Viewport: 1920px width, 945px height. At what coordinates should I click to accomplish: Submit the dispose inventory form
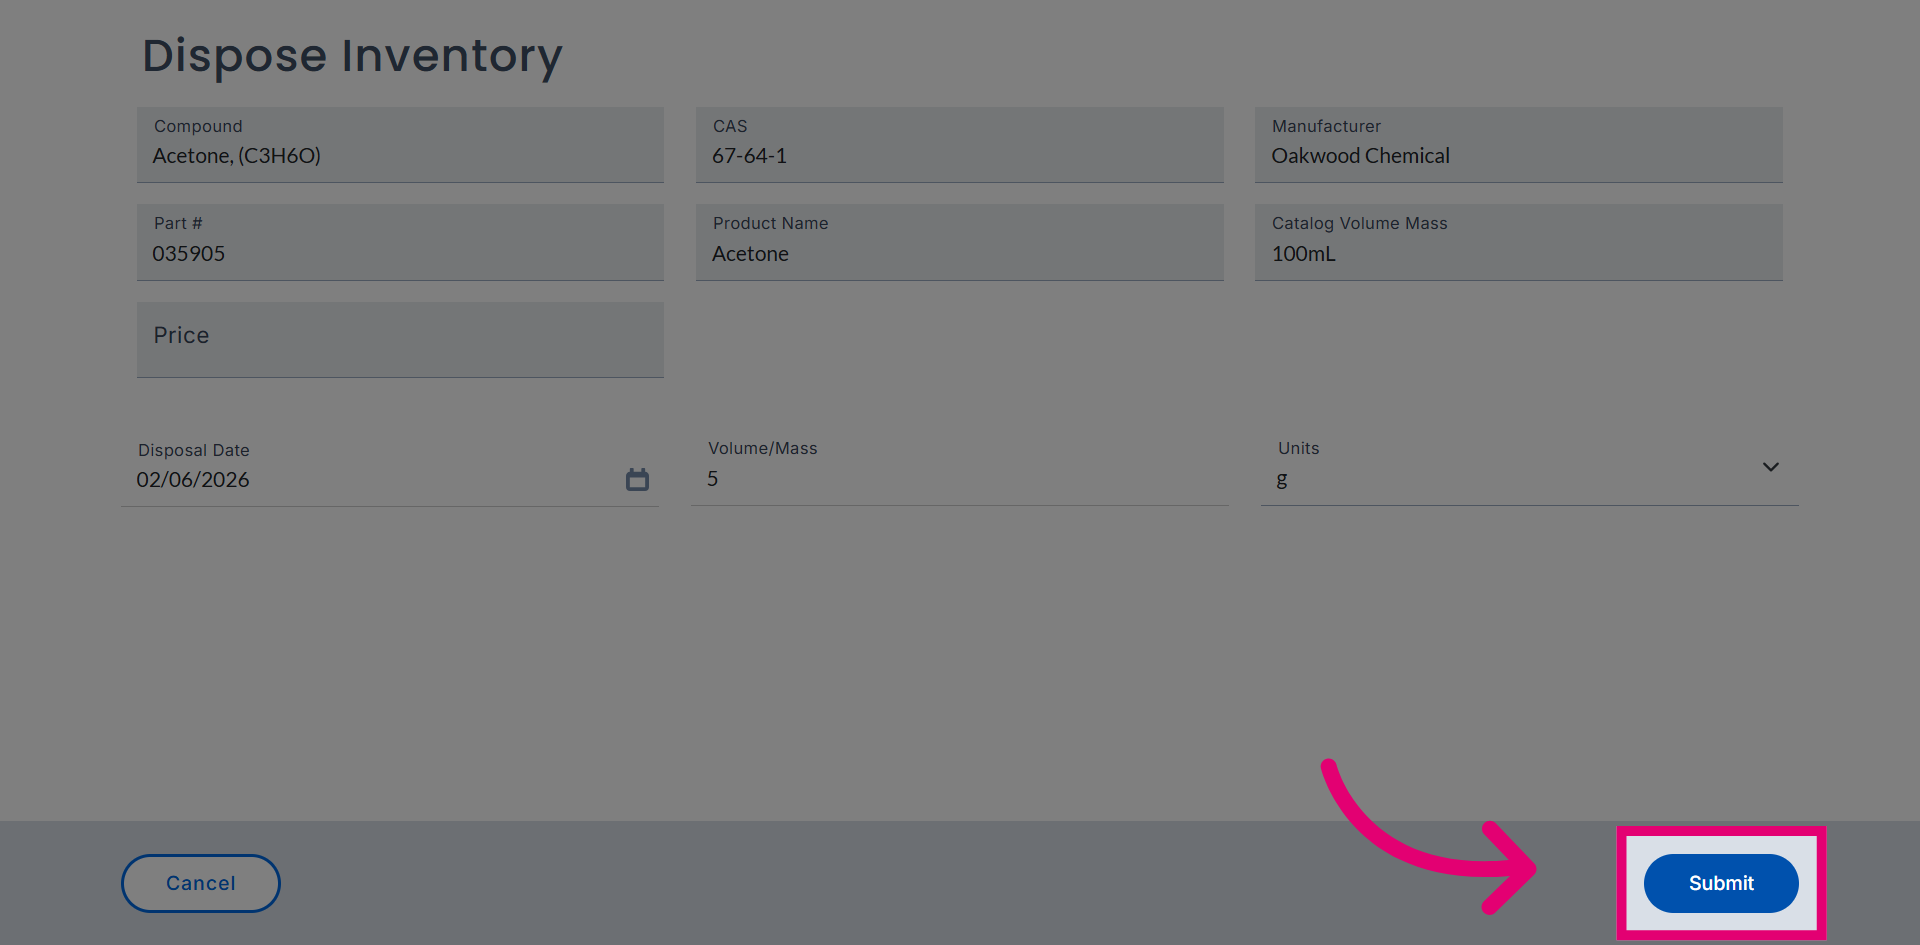1721,883
